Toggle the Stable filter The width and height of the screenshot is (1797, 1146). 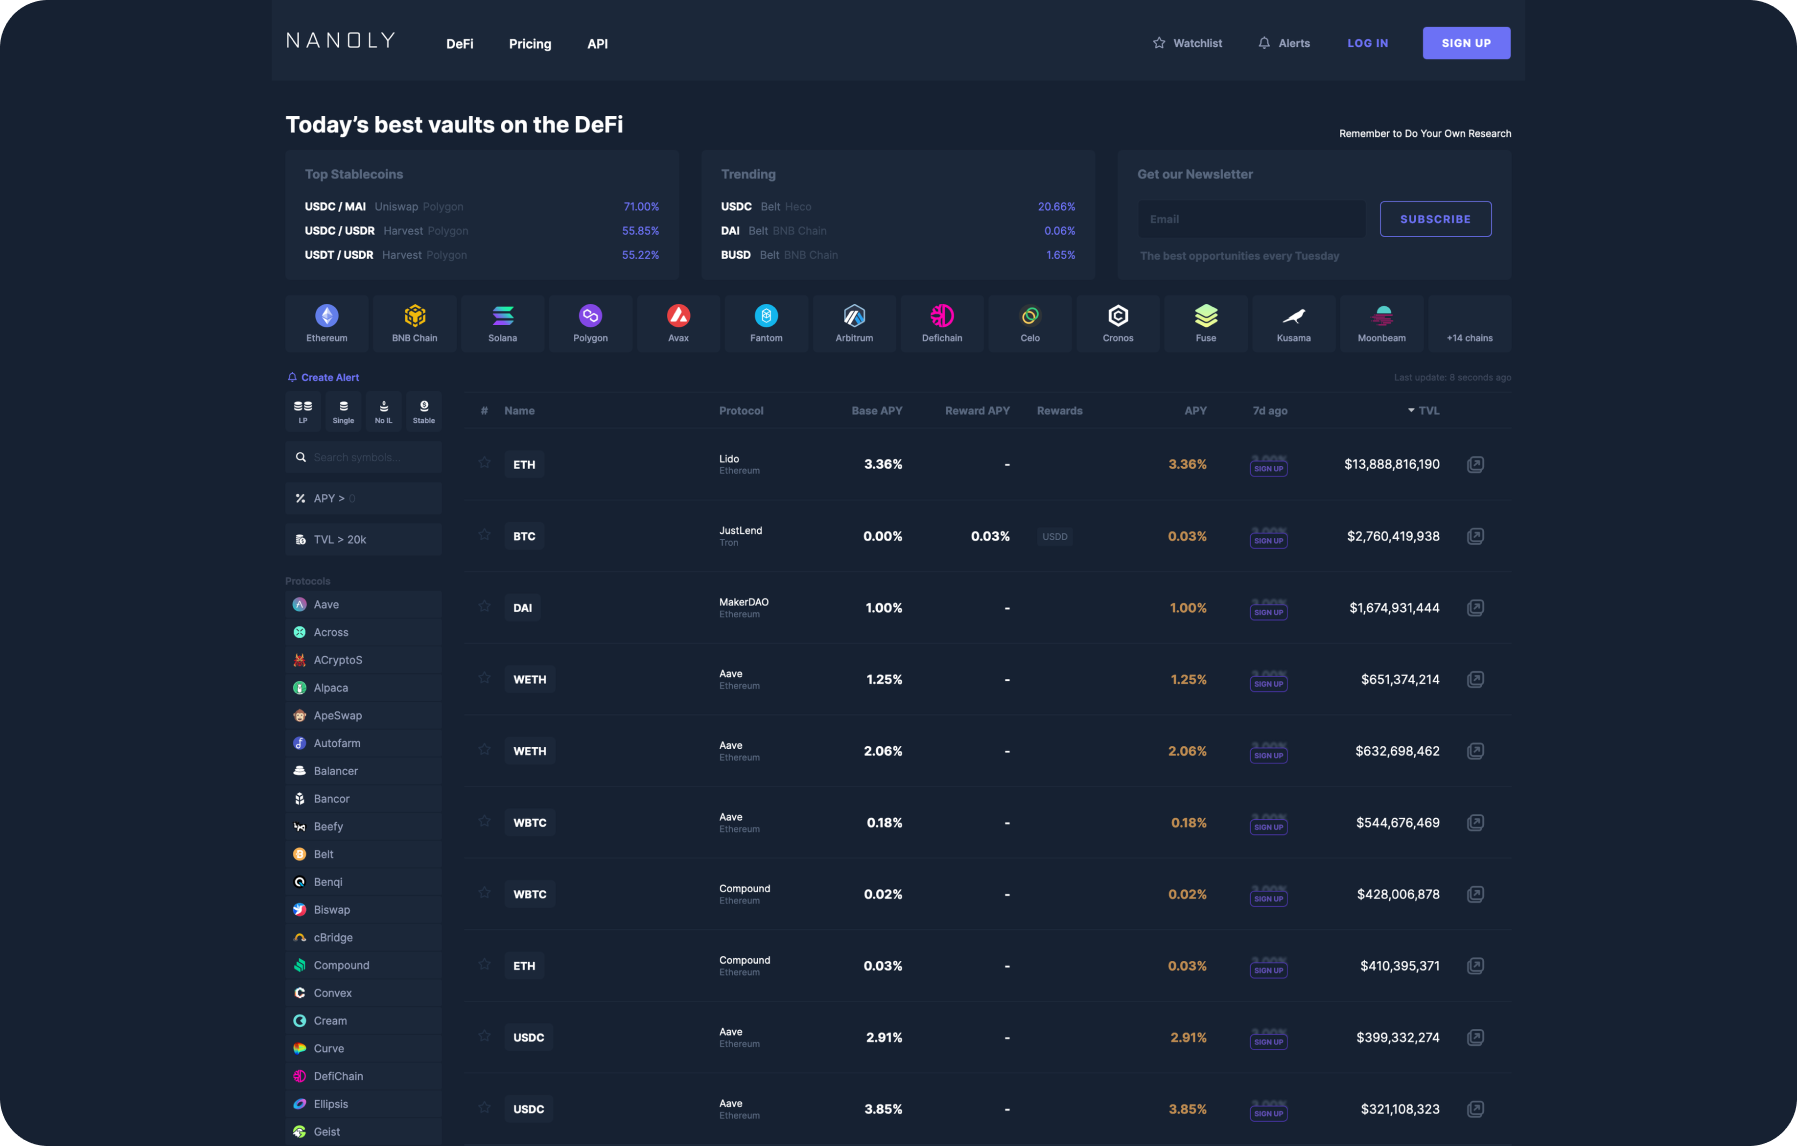pyautogui.click(x=424, y=411)
